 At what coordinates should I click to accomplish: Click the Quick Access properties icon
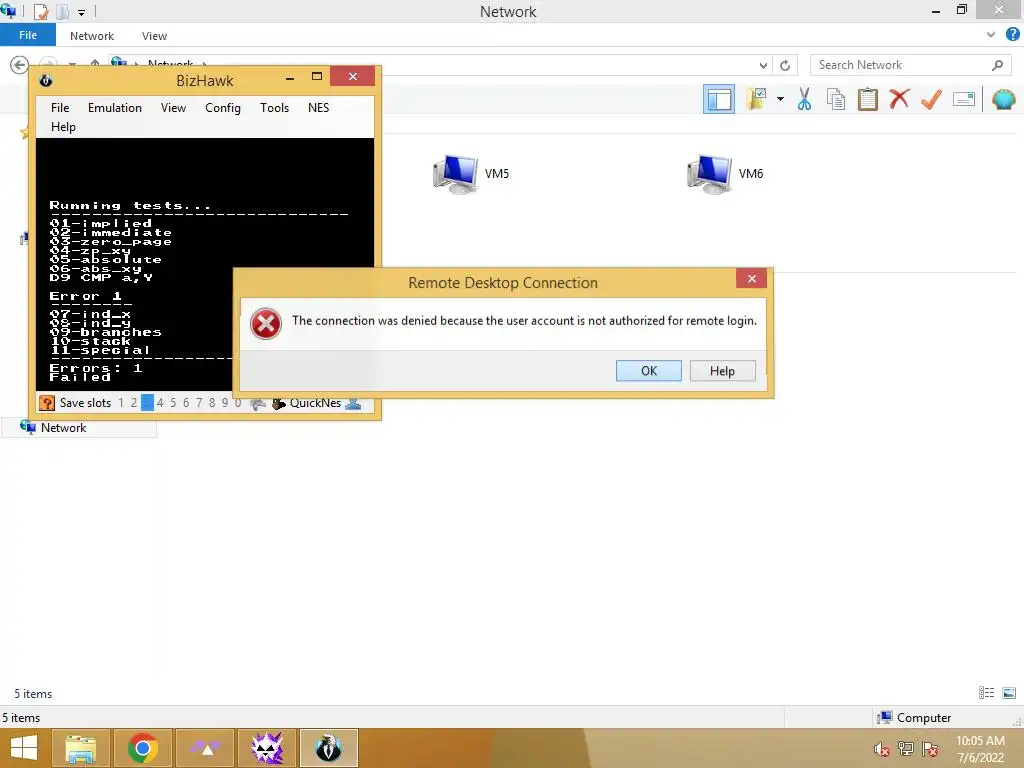coord(40,12)
